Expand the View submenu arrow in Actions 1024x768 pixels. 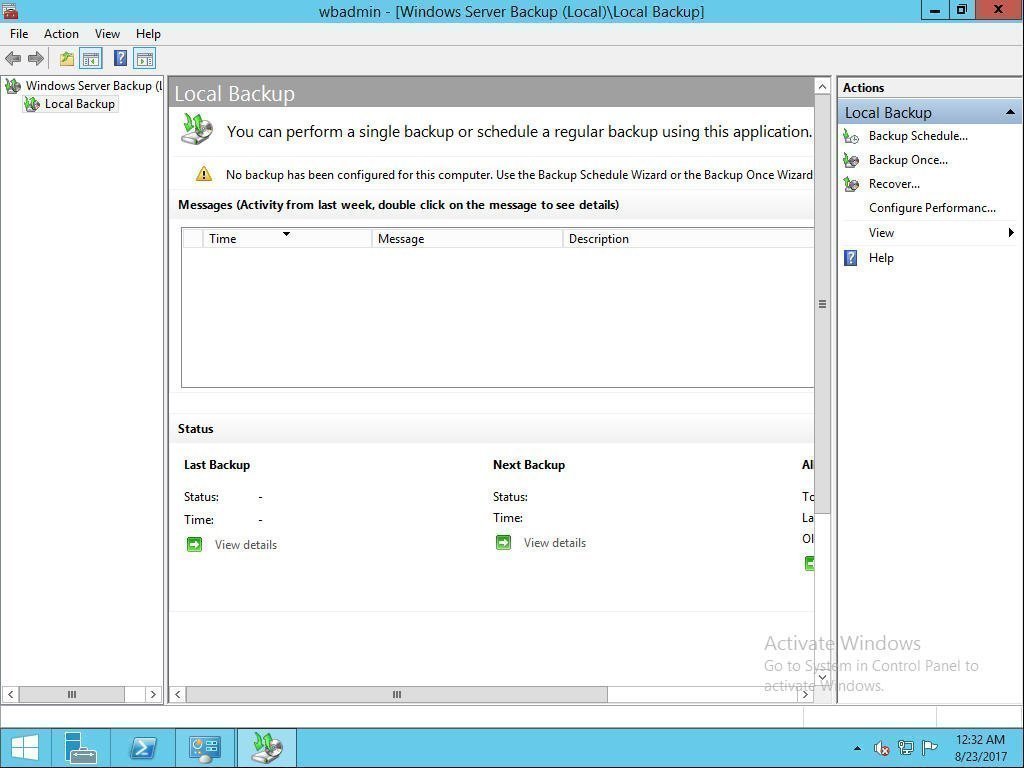[x=1010, y=232]
